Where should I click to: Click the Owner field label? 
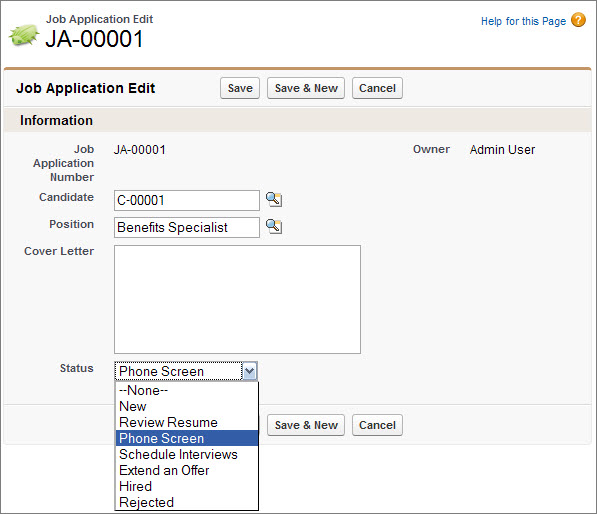[431, 149]
